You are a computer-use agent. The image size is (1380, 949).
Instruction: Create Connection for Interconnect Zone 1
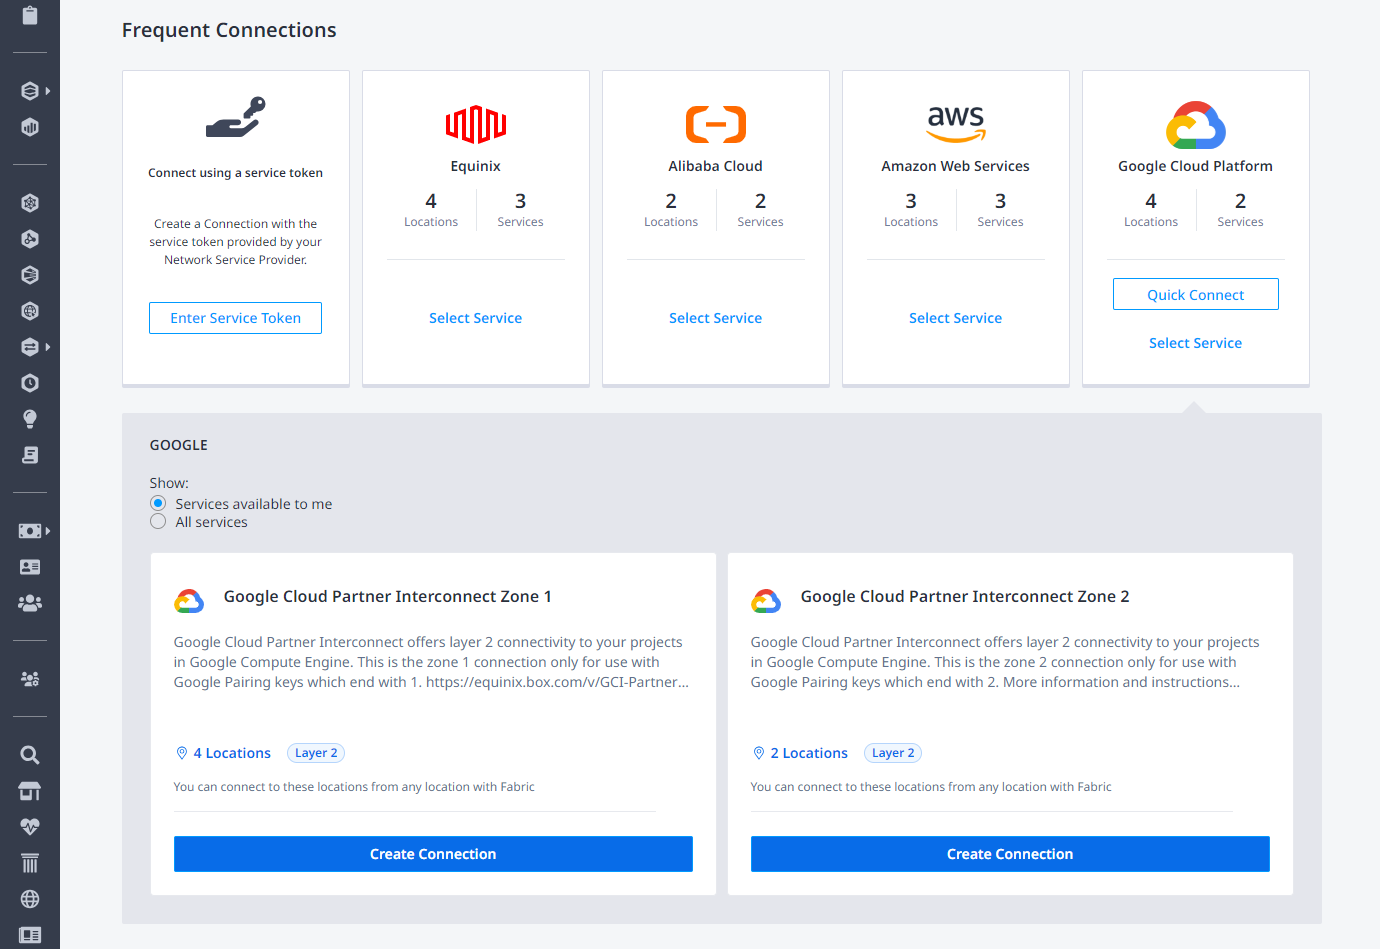433,854
